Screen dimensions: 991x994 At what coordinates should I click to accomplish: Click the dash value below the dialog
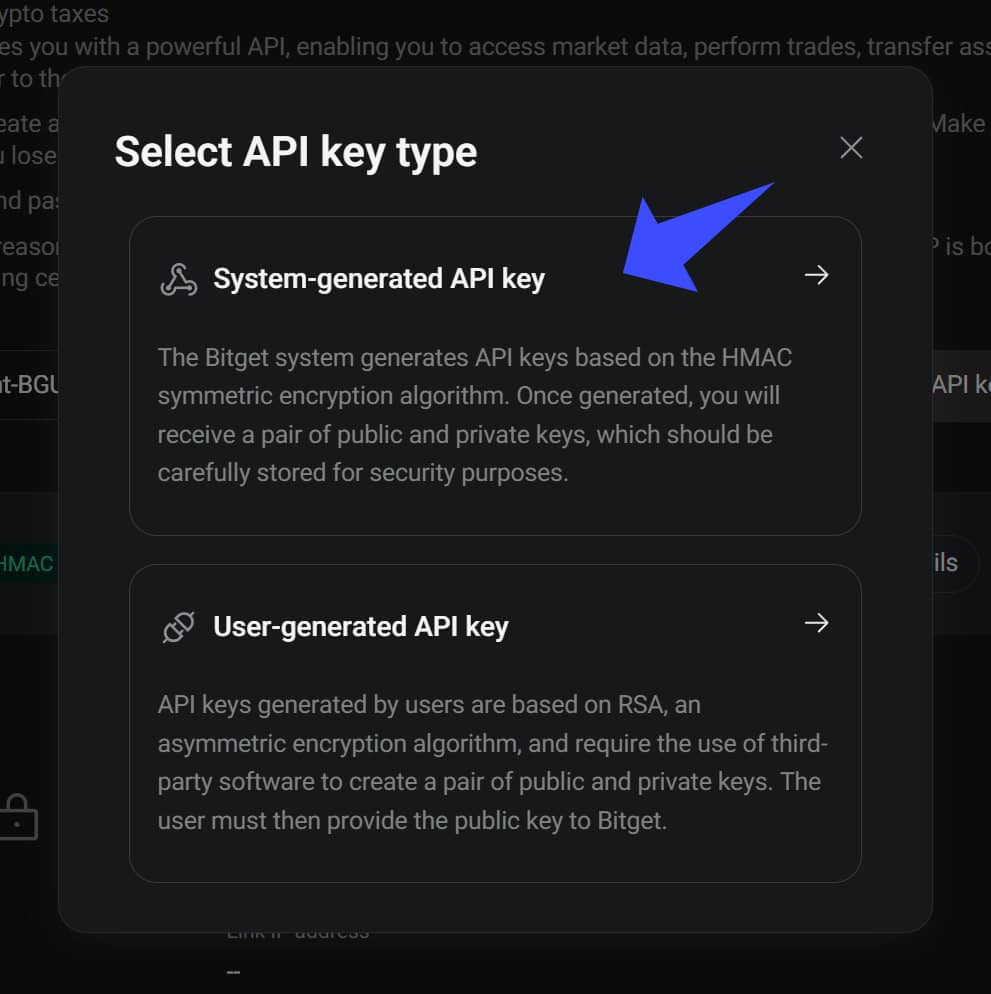coord(233,972)
